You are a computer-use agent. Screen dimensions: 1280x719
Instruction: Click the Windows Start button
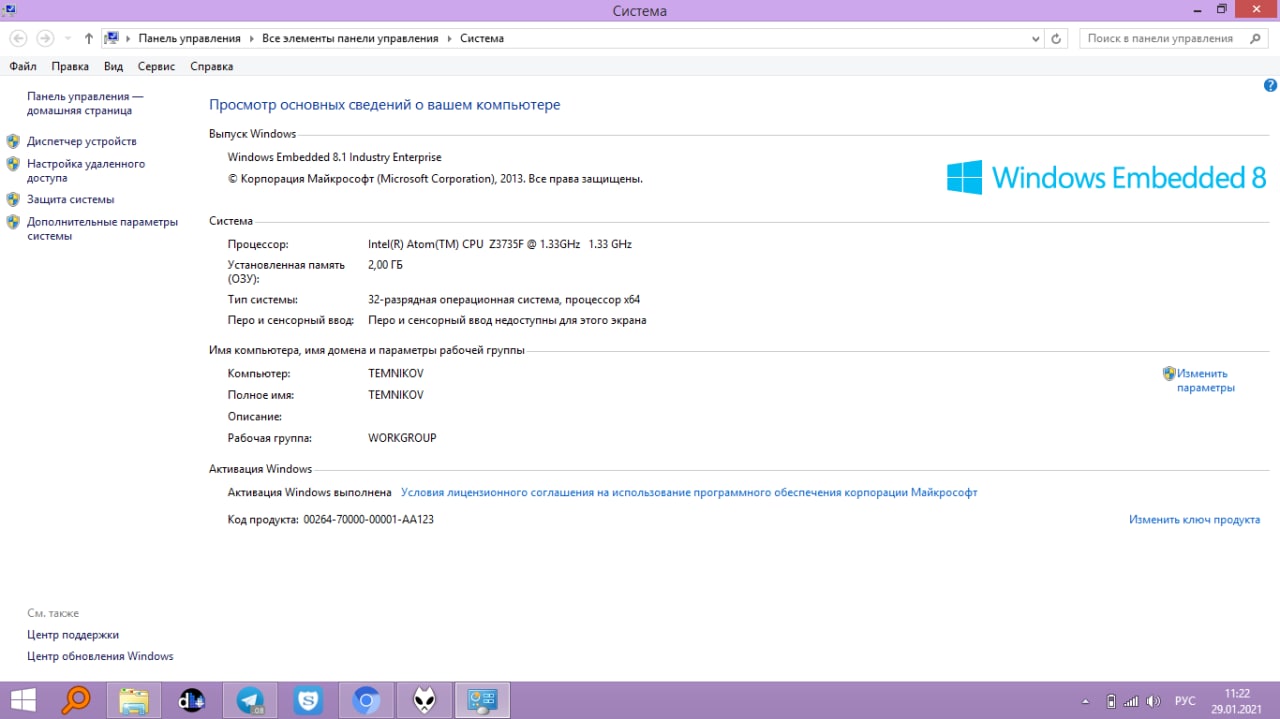pos(22,700)
